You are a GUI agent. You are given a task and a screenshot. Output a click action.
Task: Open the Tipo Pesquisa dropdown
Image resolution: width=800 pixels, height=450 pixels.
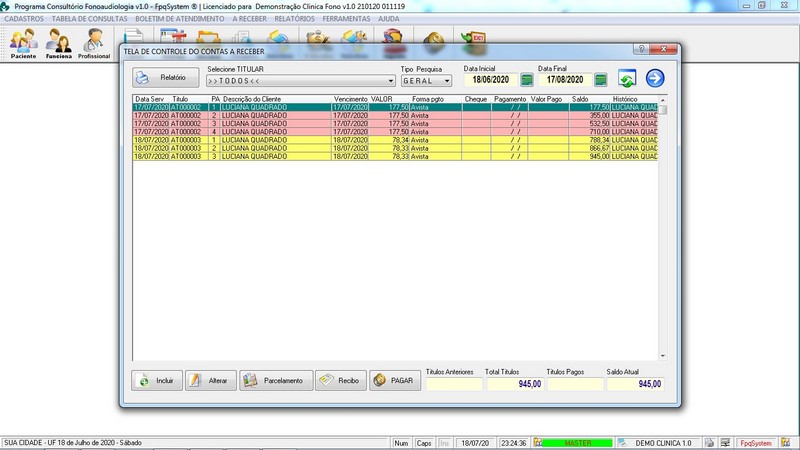click(x=447, y=80)
